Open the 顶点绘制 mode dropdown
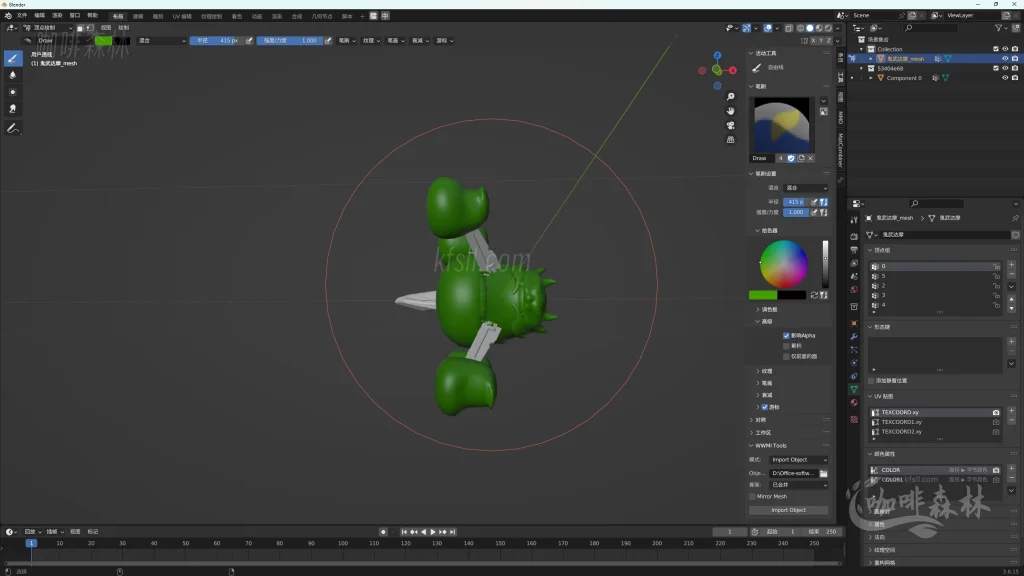Screen dimensions: 1024x576 pyautogui.click(x=47, y=28)
